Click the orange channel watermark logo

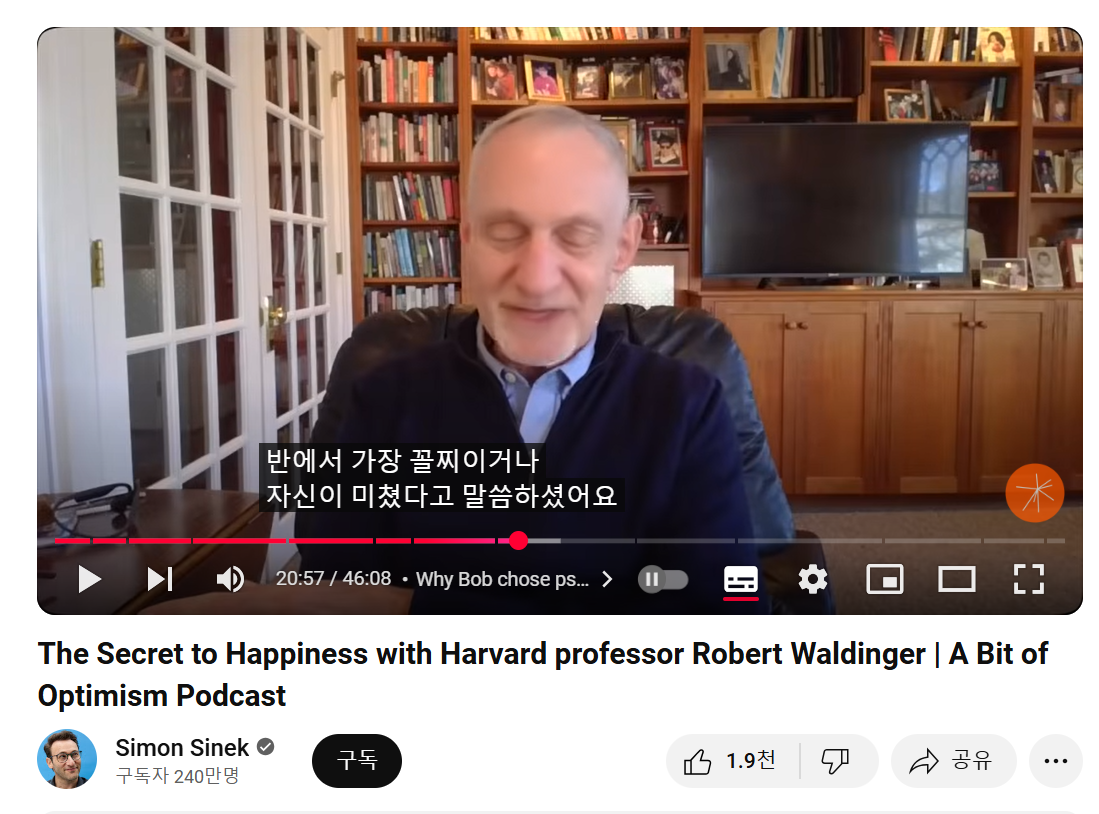coord(1035,493)
